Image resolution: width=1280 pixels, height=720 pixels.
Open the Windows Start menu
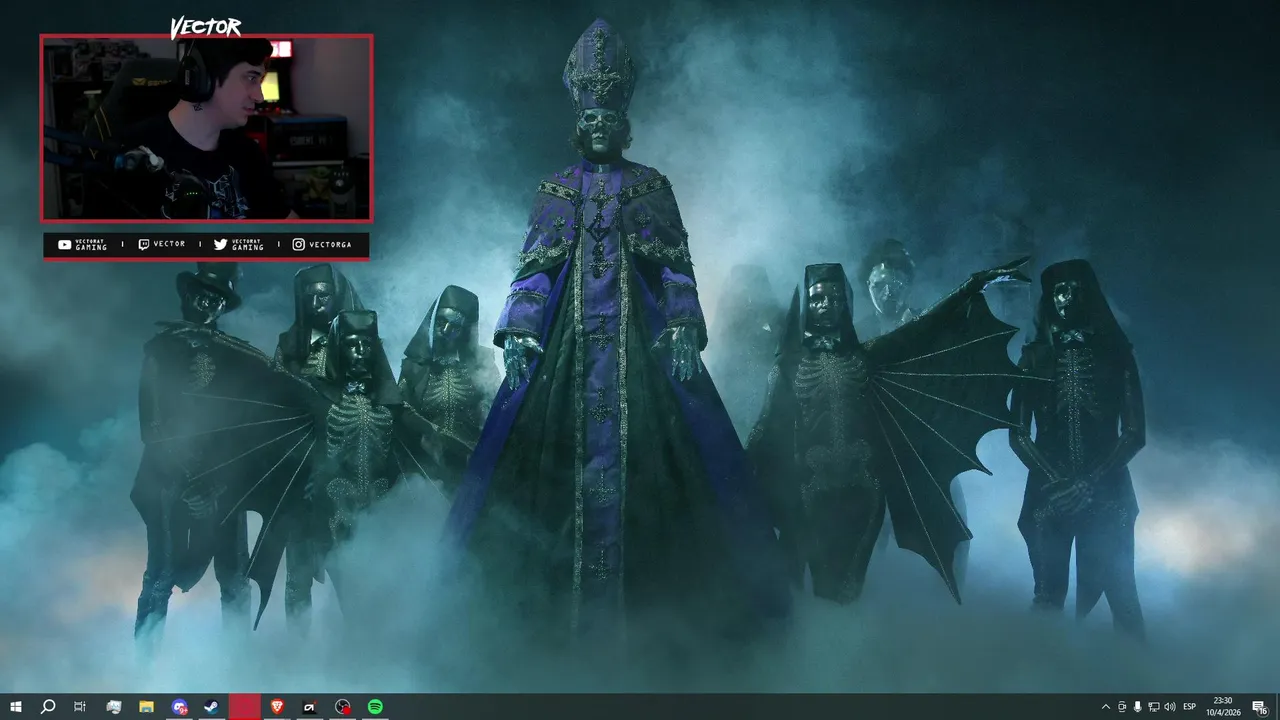(16, 707)
